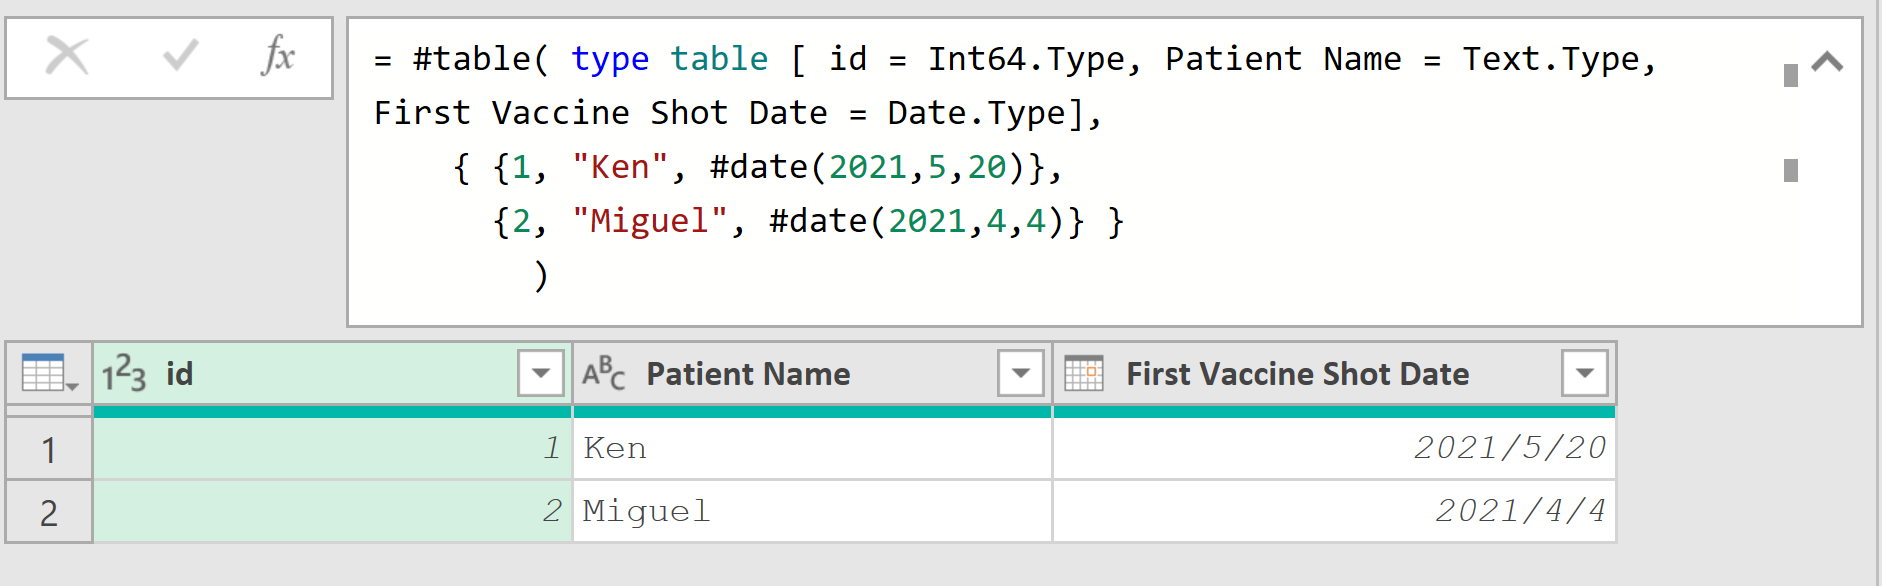Click the 2021/5/20 date cell

tap(1334, 448)
